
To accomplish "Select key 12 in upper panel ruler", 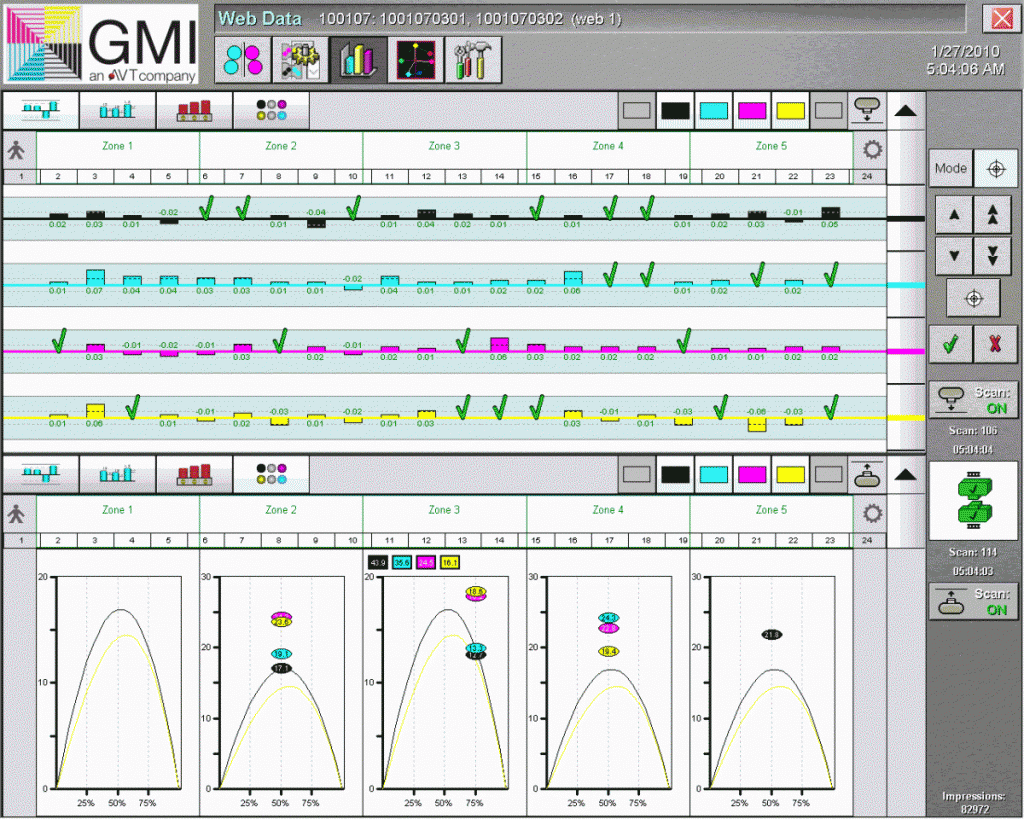I will pyautogui.click(x=426, y=176).
